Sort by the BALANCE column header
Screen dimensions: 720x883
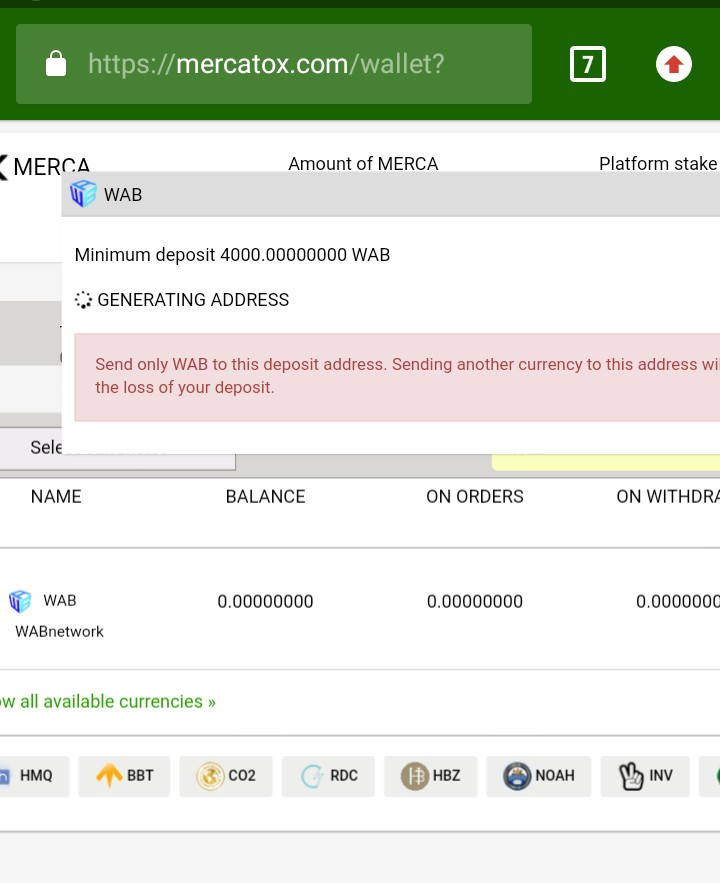click(x=266, y=497)
